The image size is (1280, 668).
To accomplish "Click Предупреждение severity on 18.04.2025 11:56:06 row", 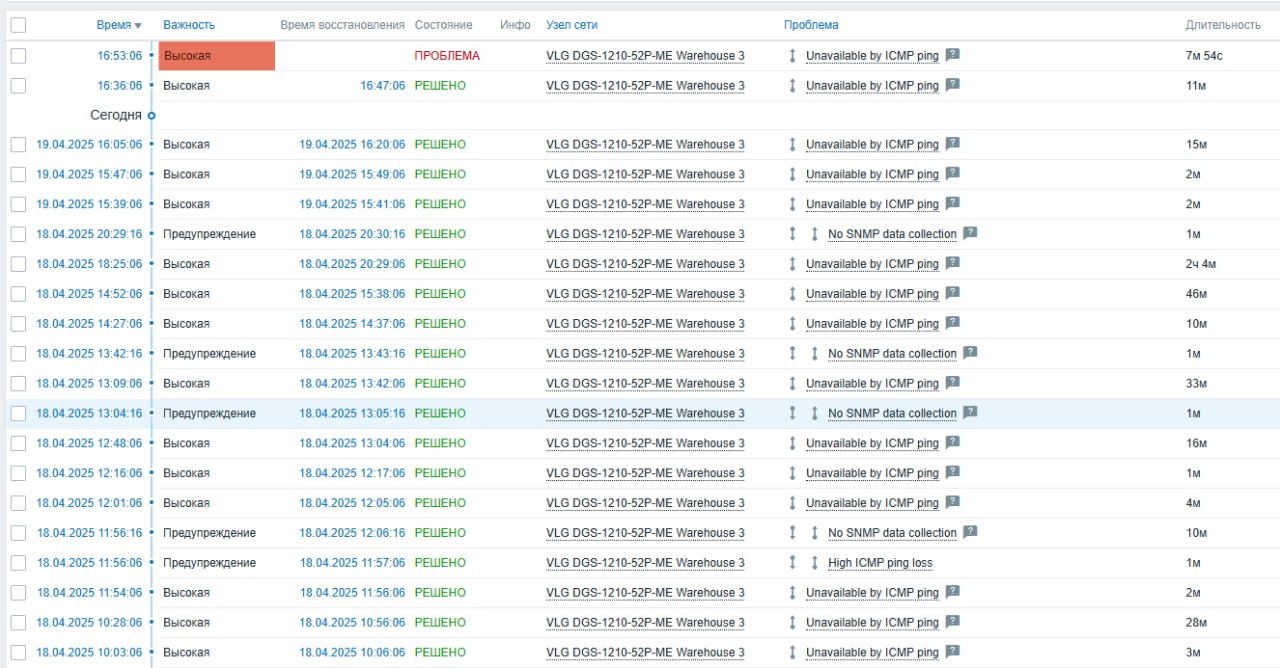I will pyautogui.click(x=209, y=563).
